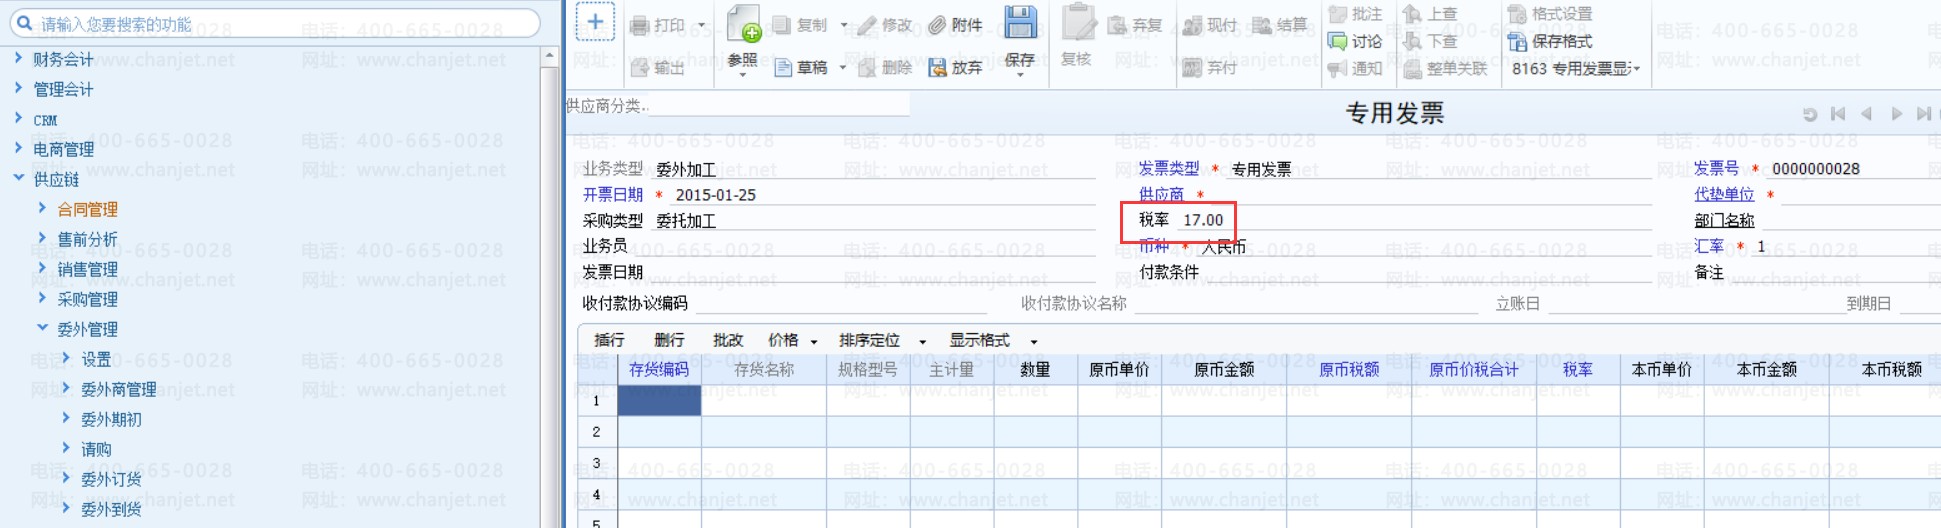Expand the 财务会计 module

click(18, 59)
